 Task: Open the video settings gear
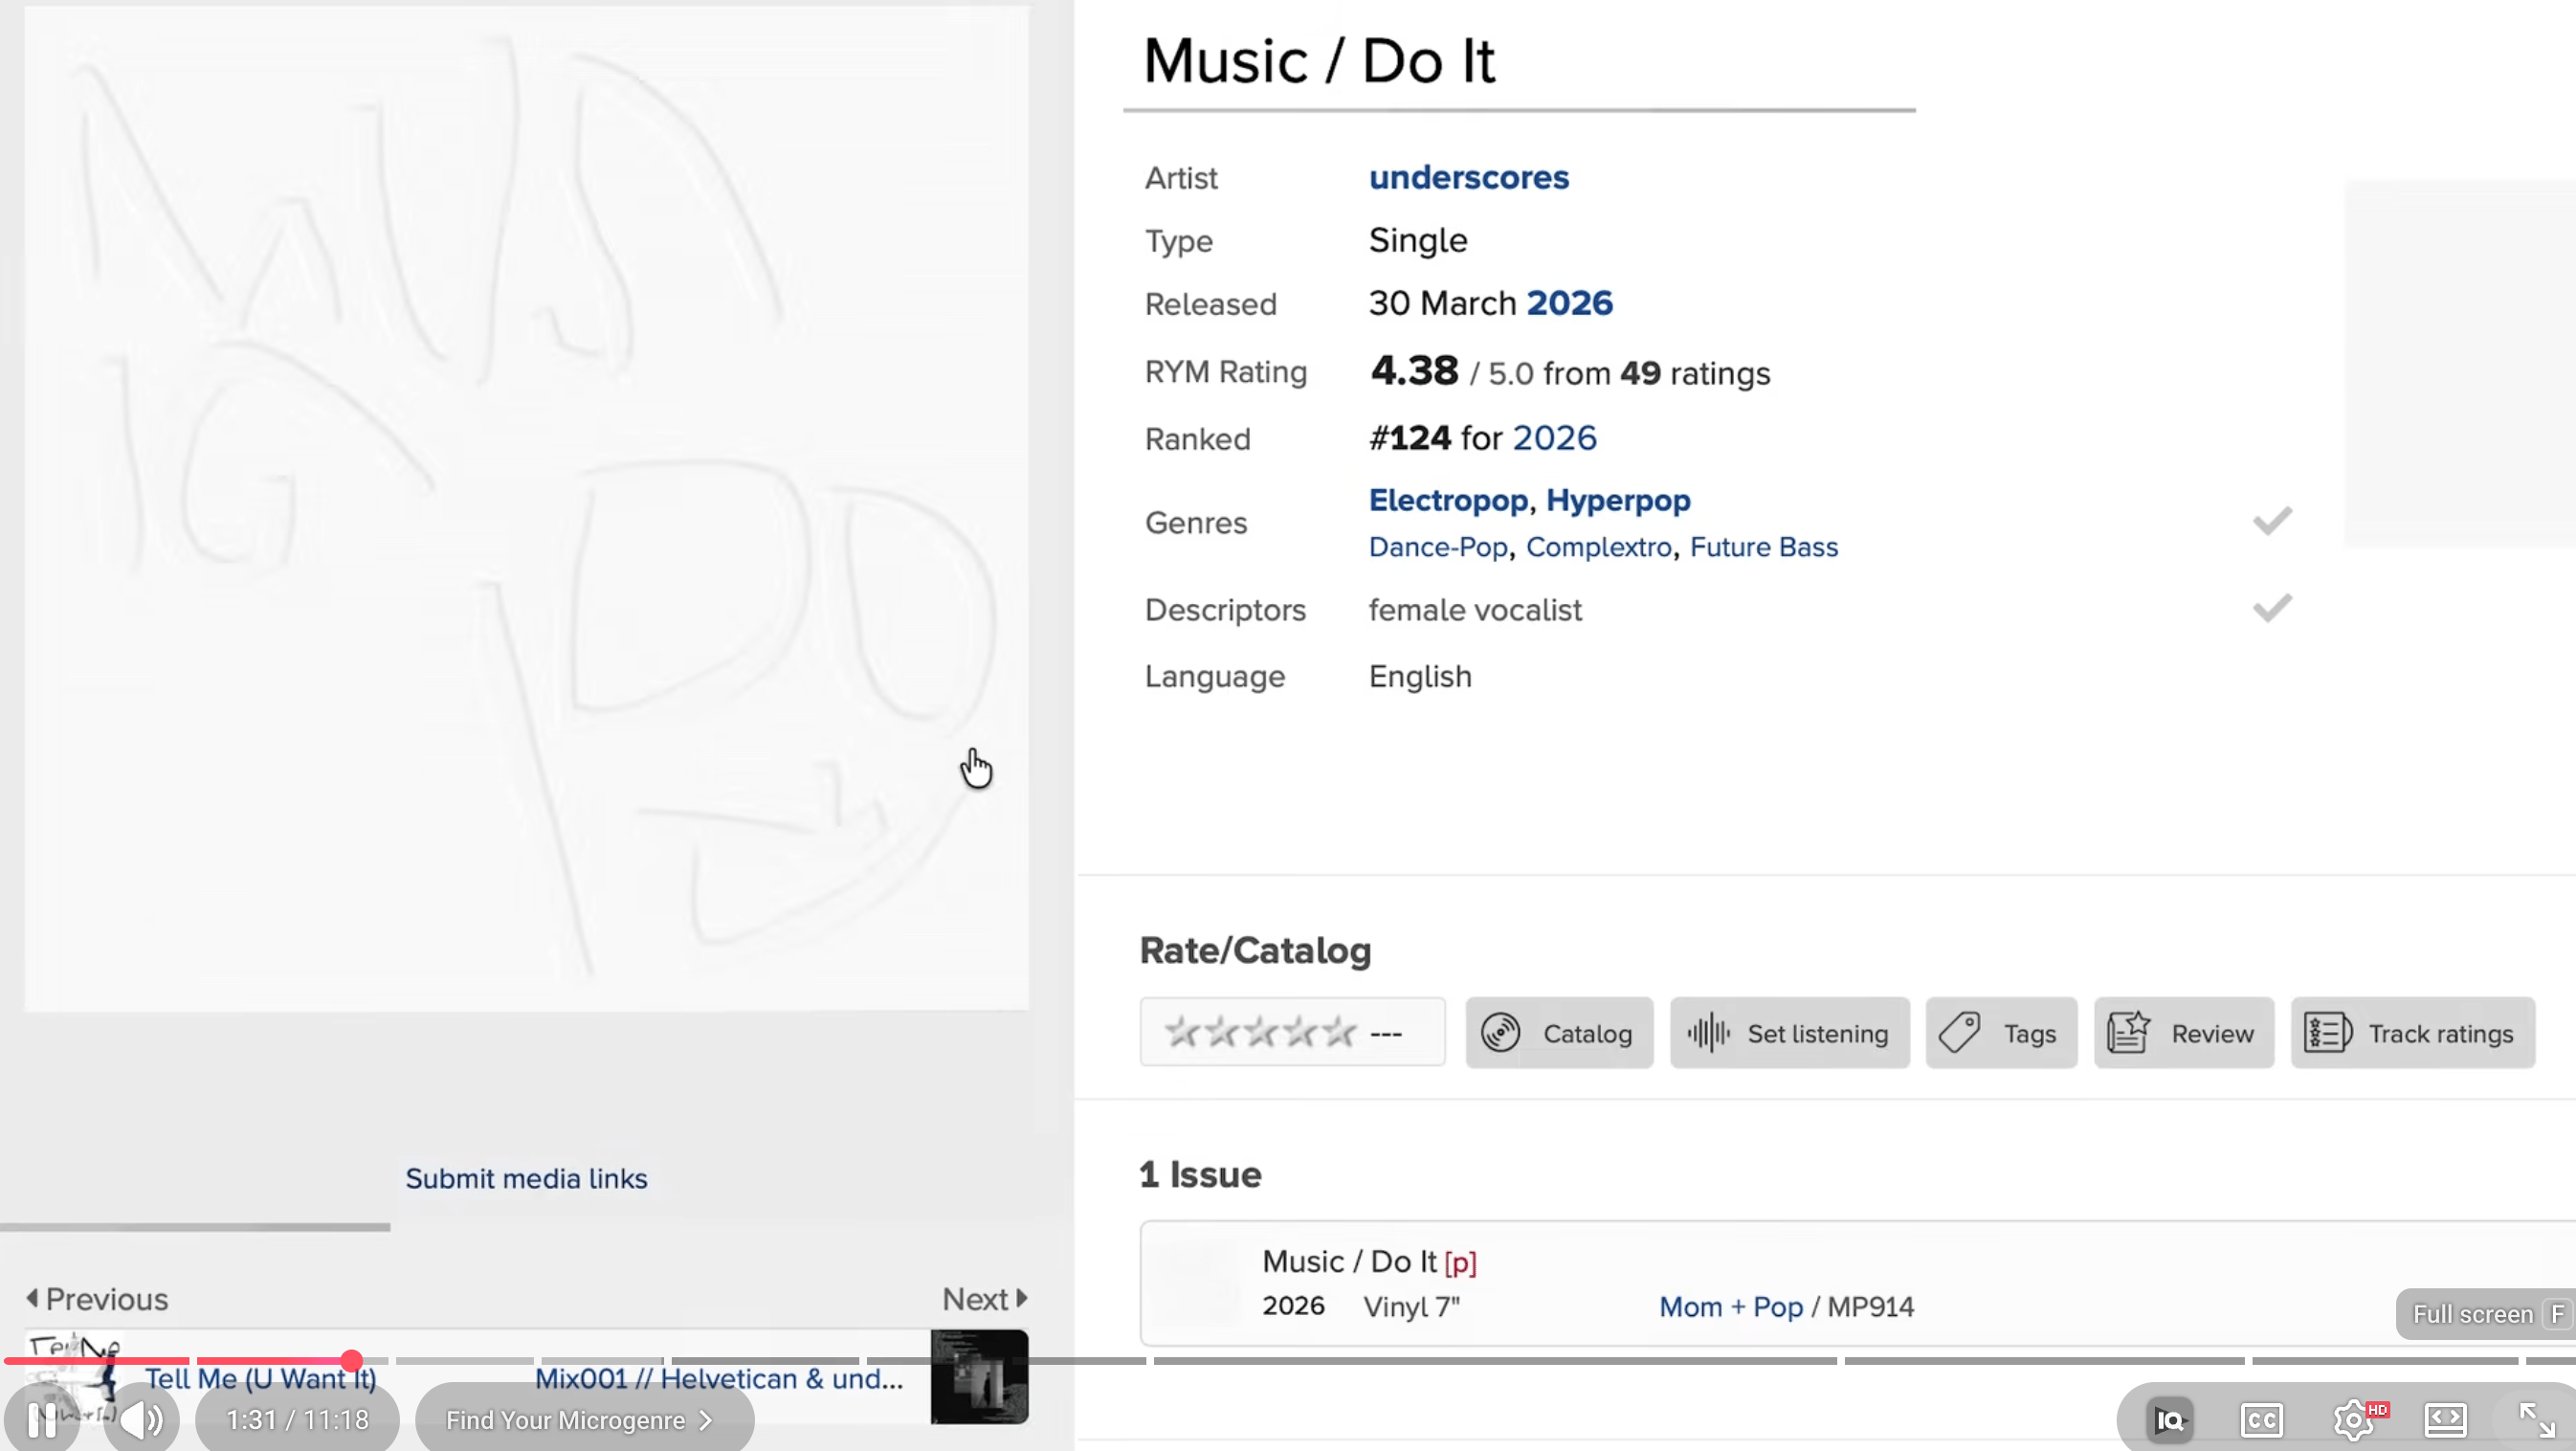point(2352,1419)
